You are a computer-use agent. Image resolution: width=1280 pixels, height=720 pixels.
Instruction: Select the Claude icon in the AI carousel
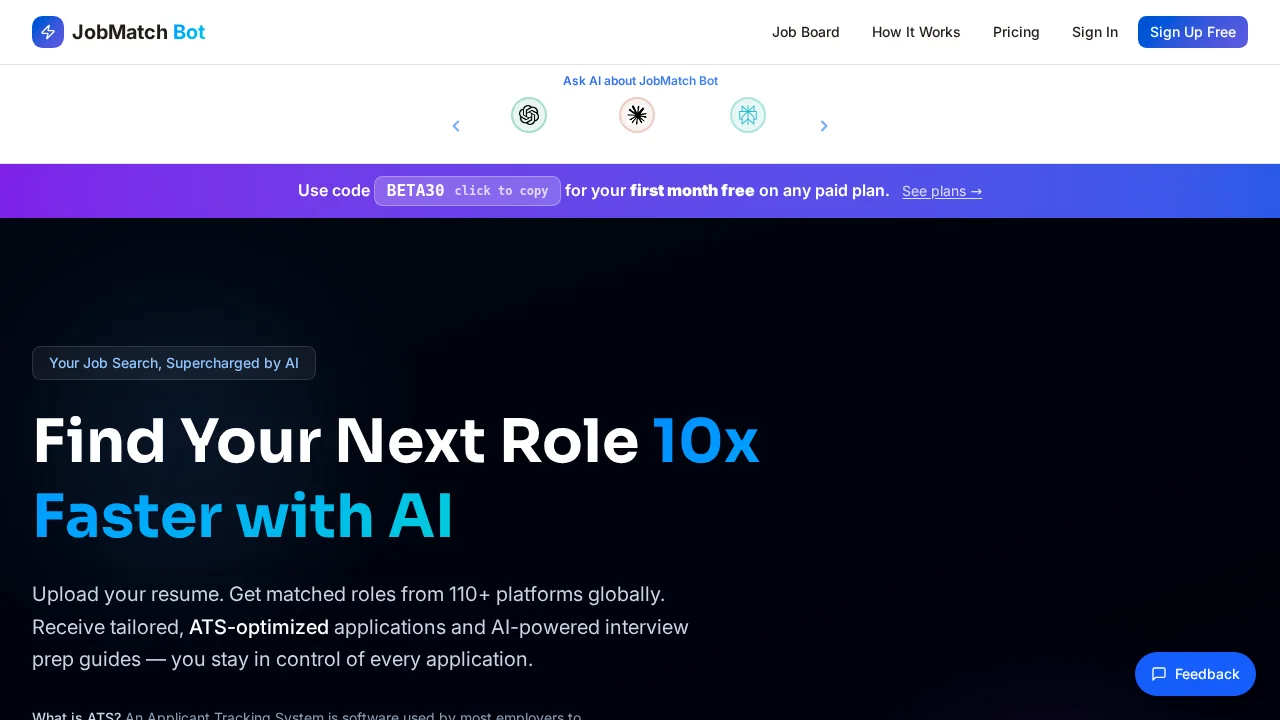point(637,115)
